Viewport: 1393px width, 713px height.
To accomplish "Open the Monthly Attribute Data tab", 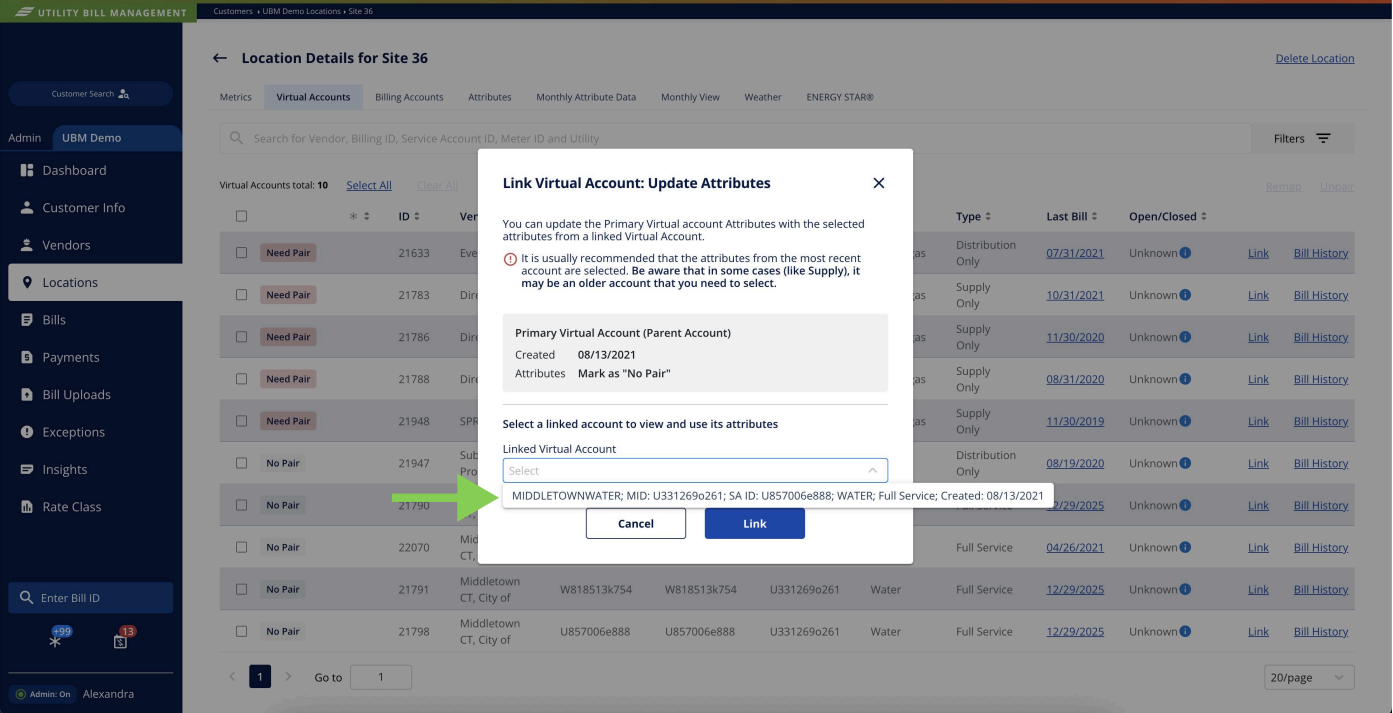I will pyautogui.click(x=586, y=97).
